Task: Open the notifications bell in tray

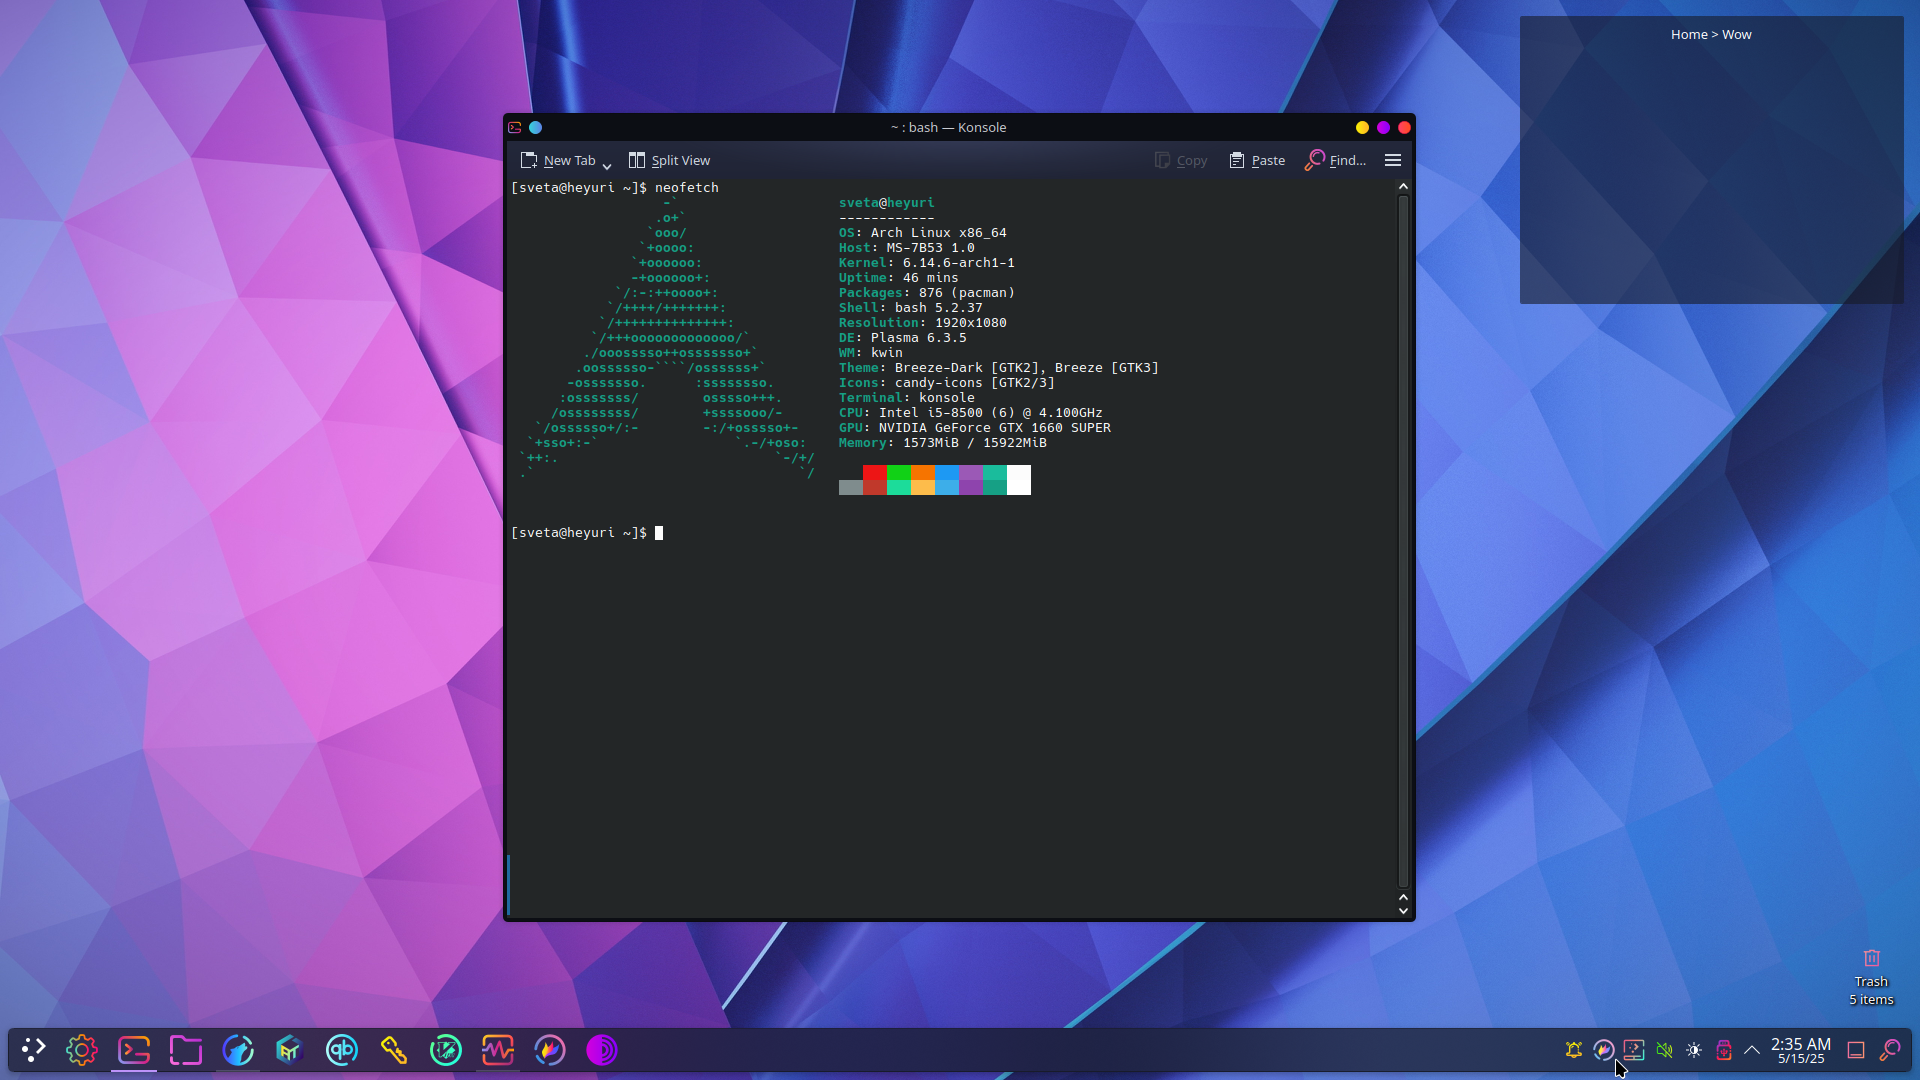Action: (x=1574, y=1050)
